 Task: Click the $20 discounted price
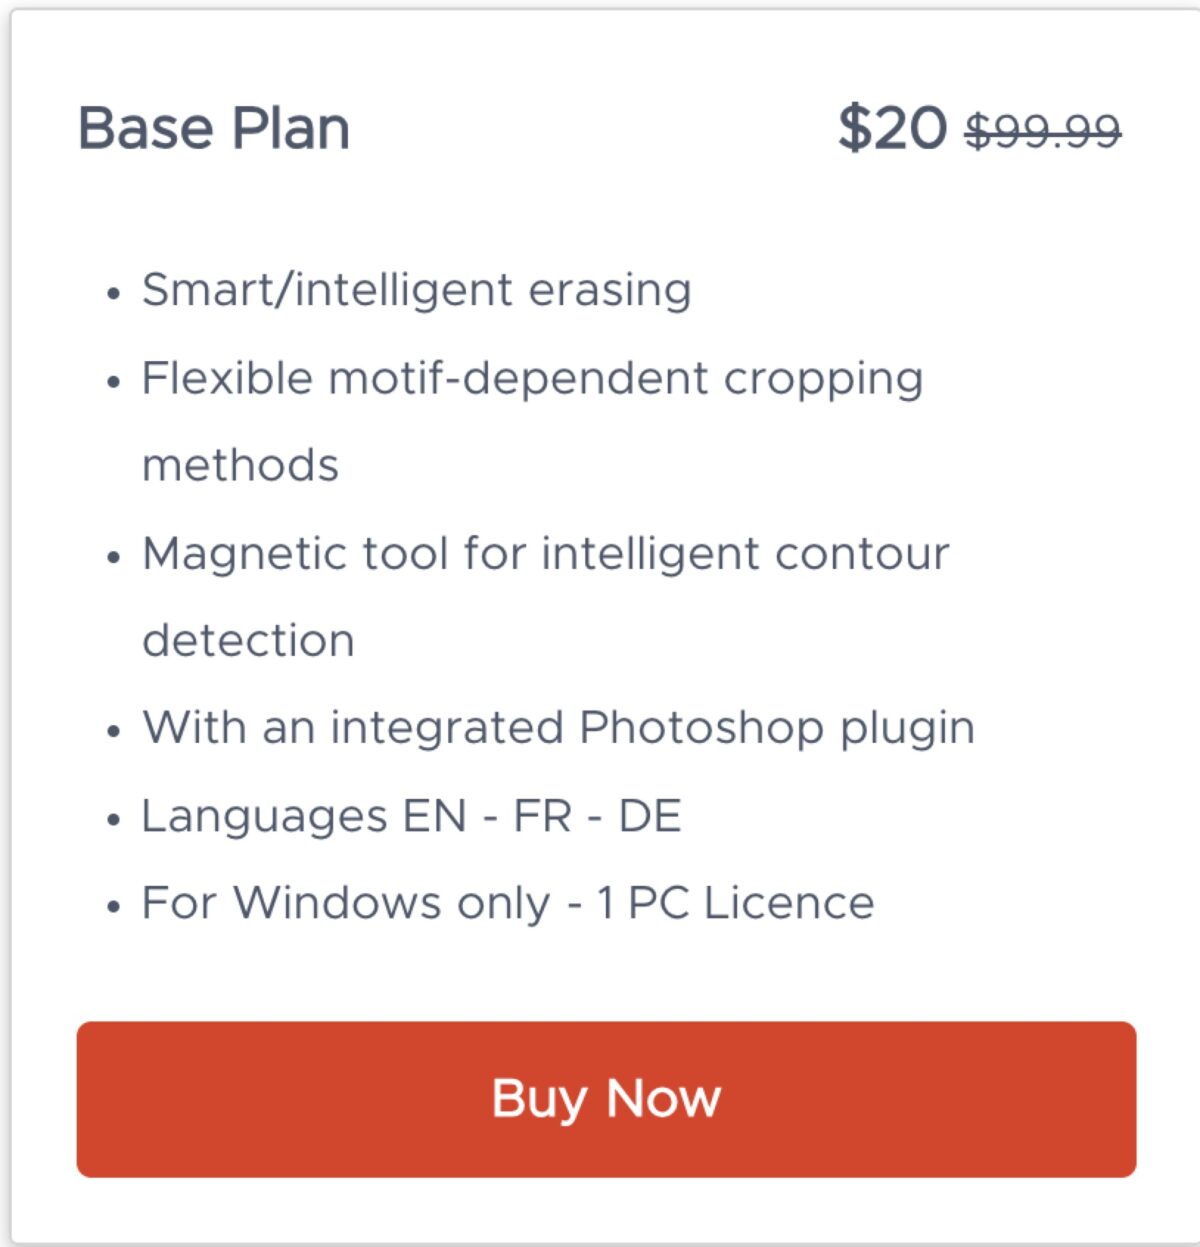[892, 129]
